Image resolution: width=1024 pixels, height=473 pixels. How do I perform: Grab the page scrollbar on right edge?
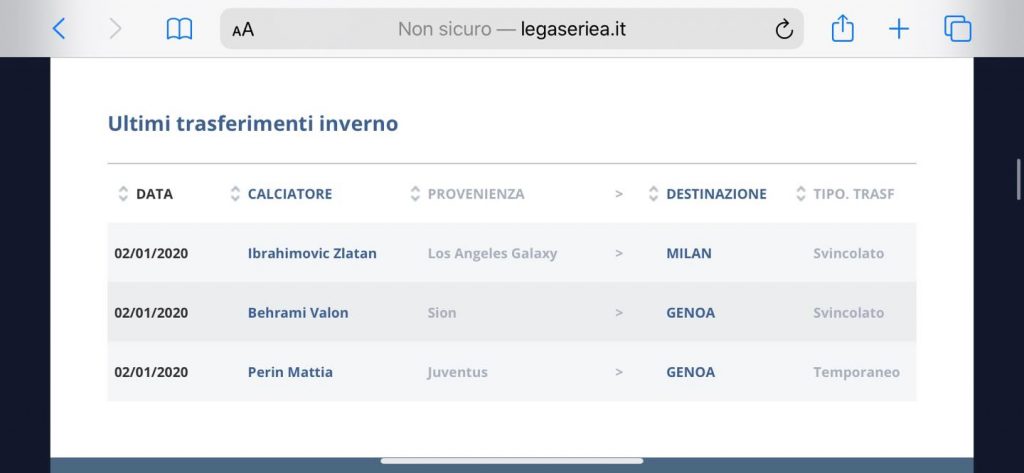pos(1019,178)
